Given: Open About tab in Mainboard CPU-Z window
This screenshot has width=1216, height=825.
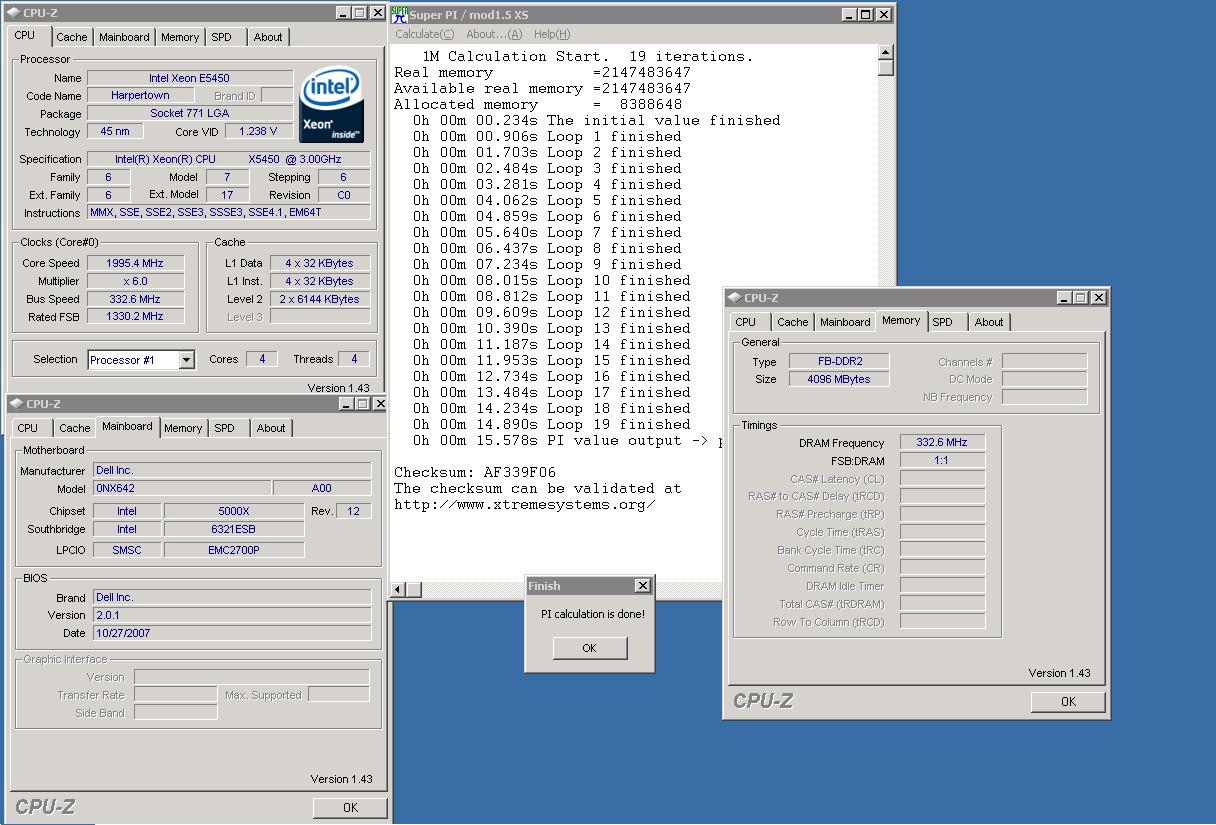Looking at the screenshot, I should point(270,428).
